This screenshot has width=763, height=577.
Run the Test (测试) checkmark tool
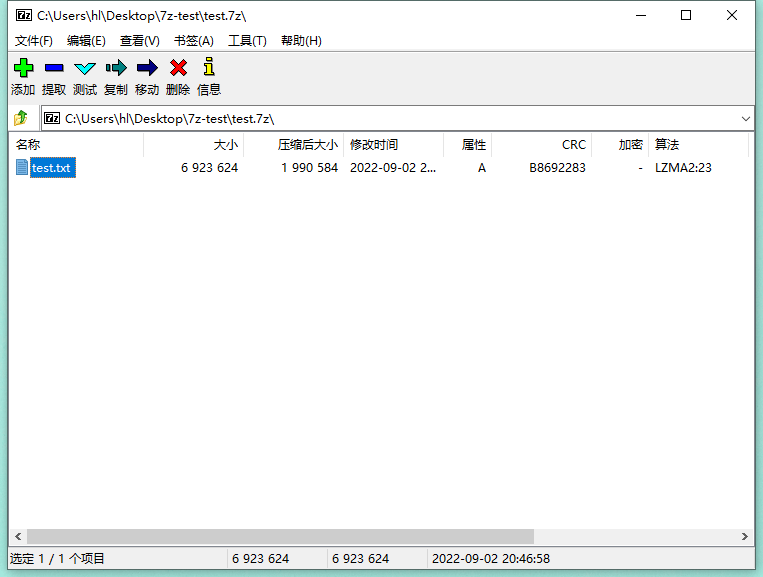(x=85, y=68)
